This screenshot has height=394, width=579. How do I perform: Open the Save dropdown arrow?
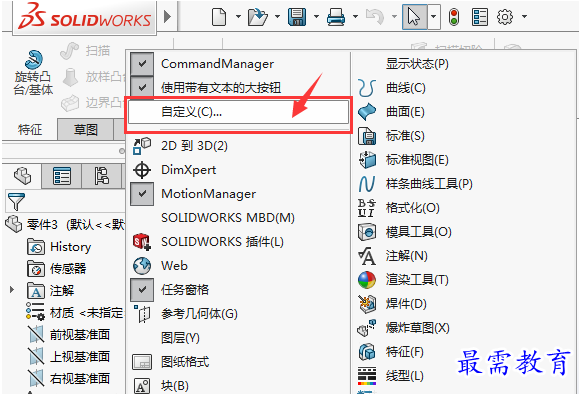[316, 17]
